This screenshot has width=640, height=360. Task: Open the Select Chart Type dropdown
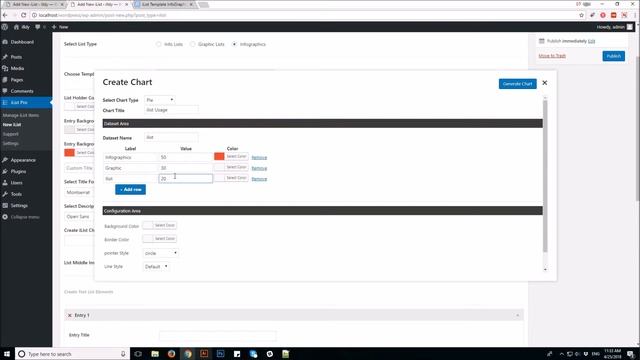click(x=160, y=100)
